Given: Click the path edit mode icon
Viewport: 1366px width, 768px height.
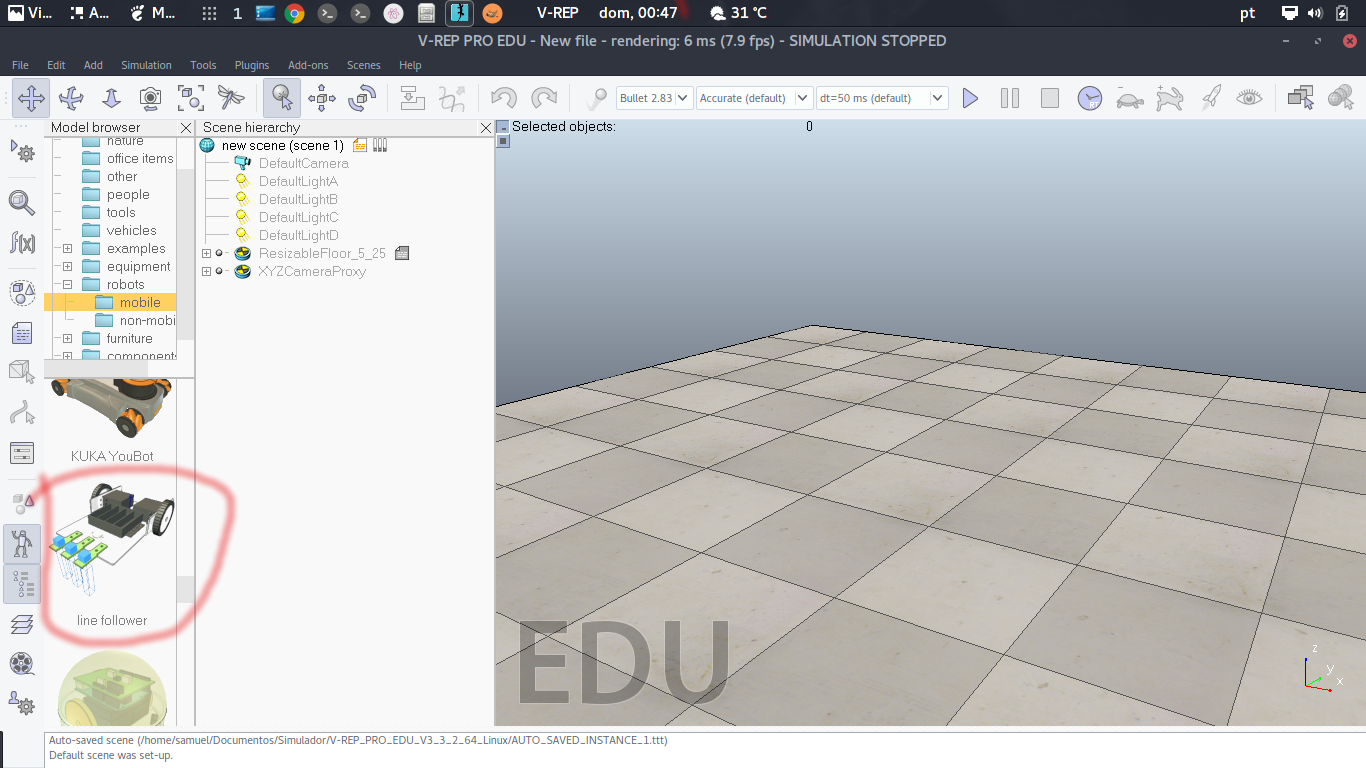Looking at the screenshot, I should click(22, 413).
